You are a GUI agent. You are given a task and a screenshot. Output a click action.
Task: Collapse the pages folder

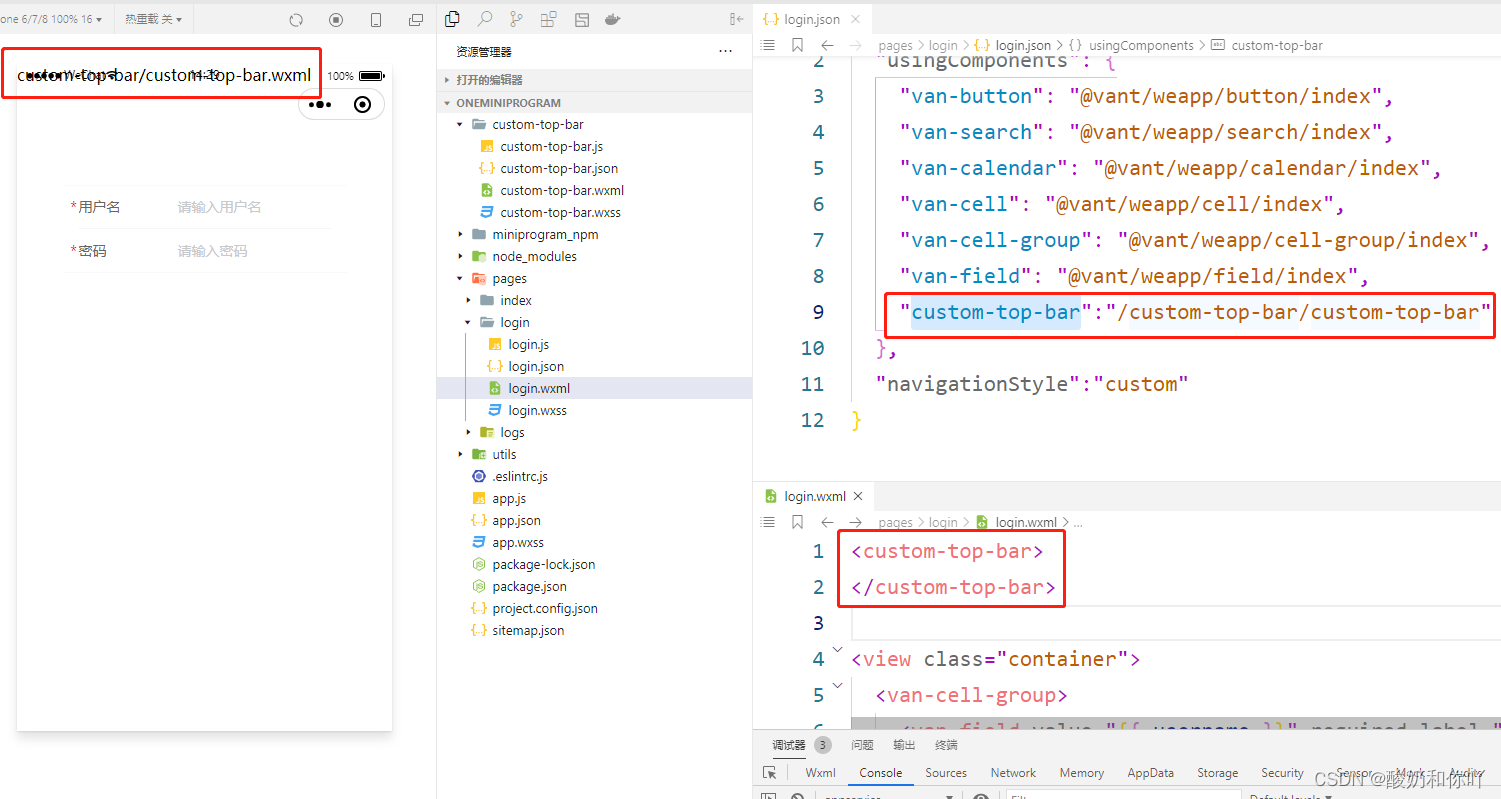coord(509,278)
